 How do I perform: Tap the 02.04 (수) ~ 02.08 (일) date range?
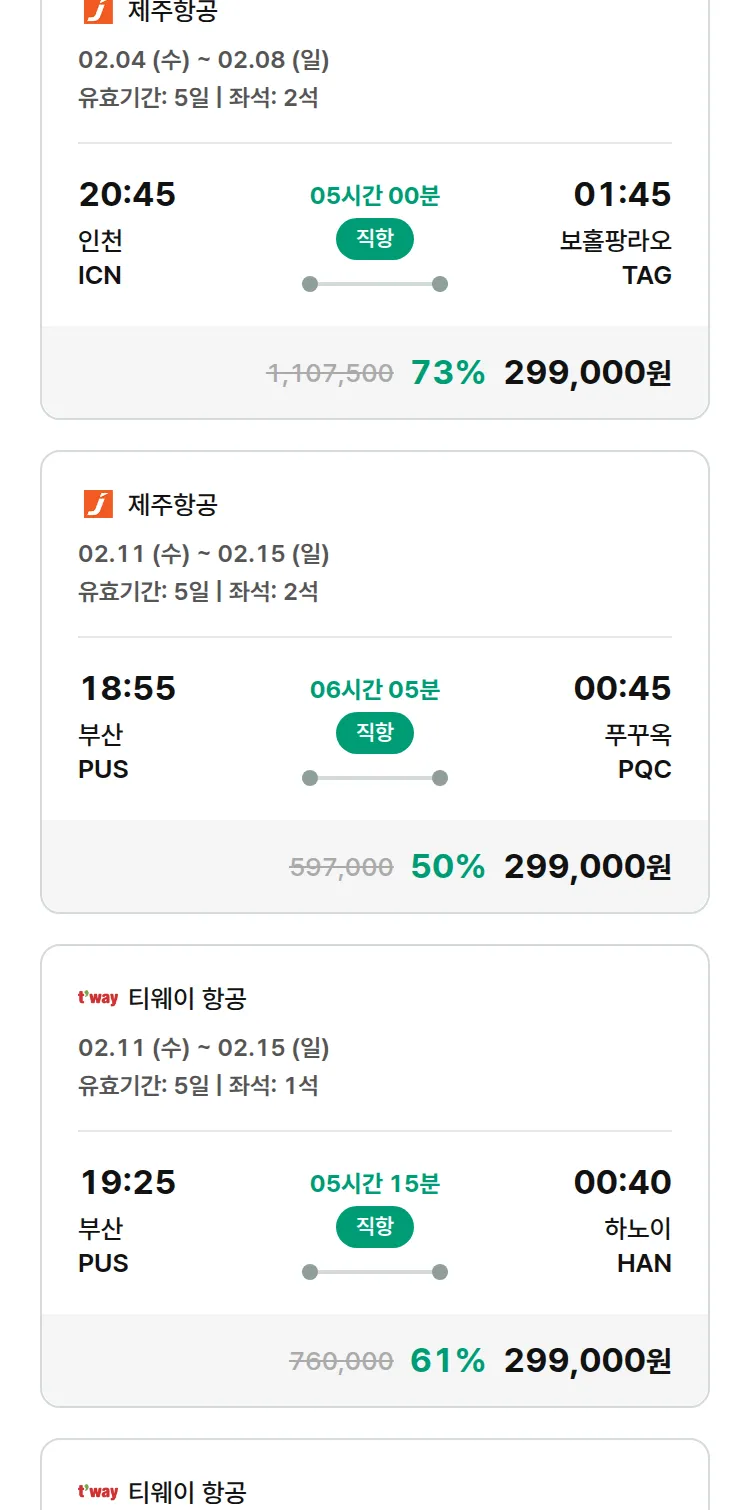(x=204, y=60)
